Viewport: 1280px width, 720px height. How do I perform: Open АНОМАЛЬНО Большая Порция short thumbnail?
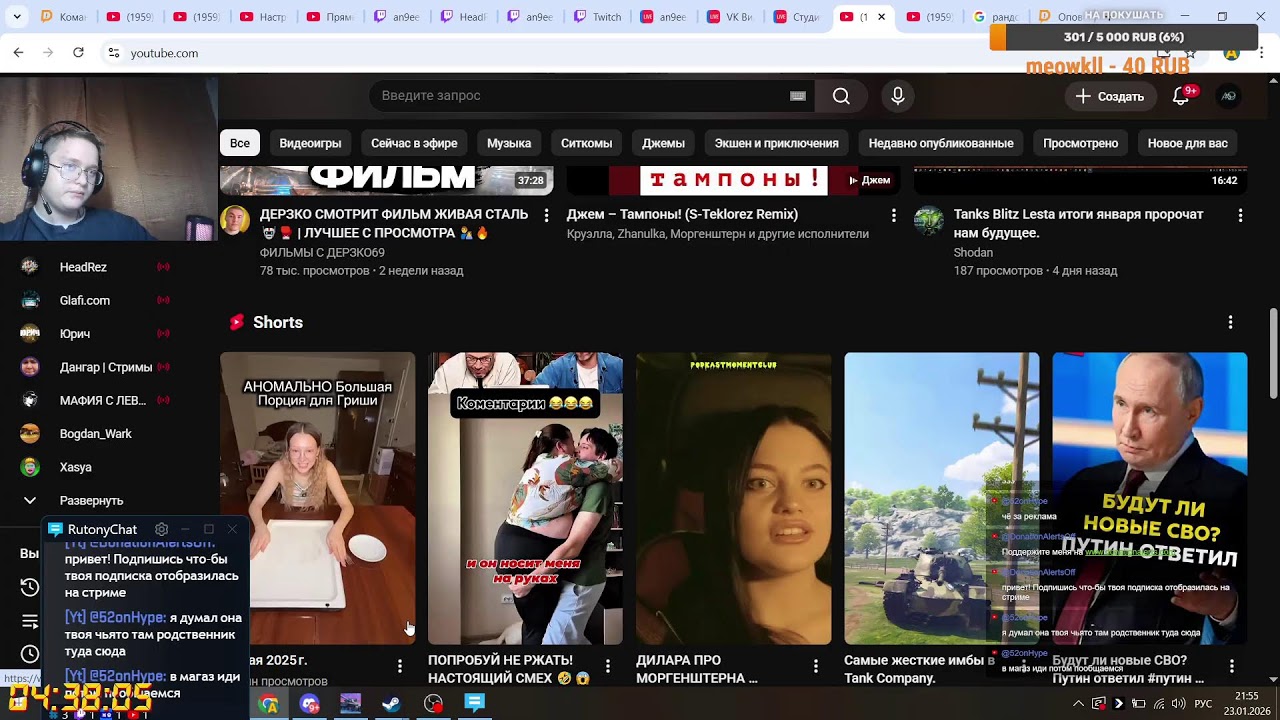(x=318, y=498)
